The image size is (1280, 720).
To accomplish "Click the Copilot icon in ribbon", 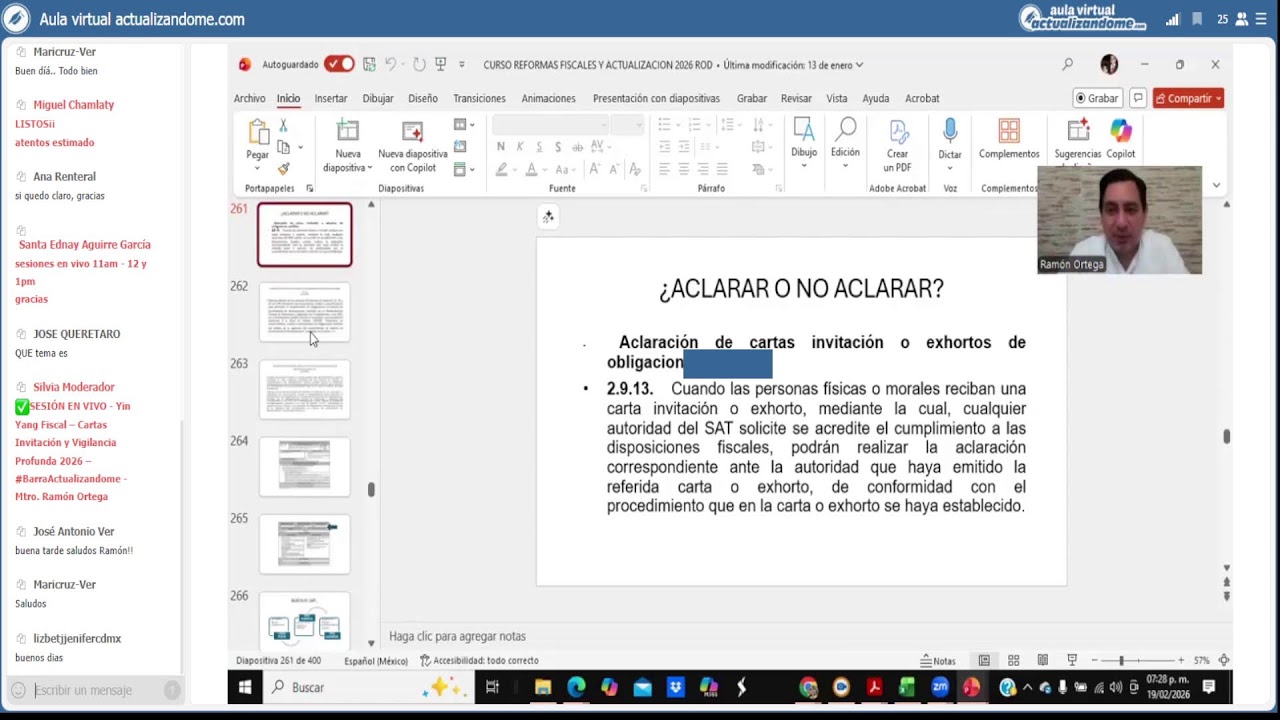I will coord(1121,131).
